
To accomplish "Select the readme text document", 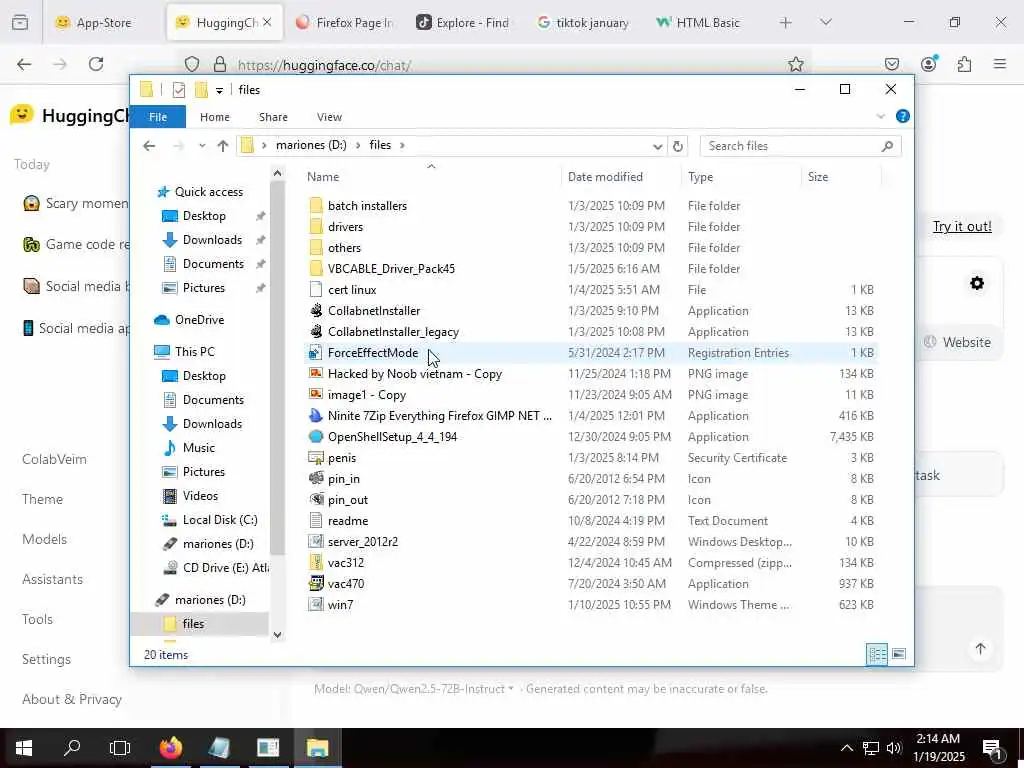I will pos(347,521).
